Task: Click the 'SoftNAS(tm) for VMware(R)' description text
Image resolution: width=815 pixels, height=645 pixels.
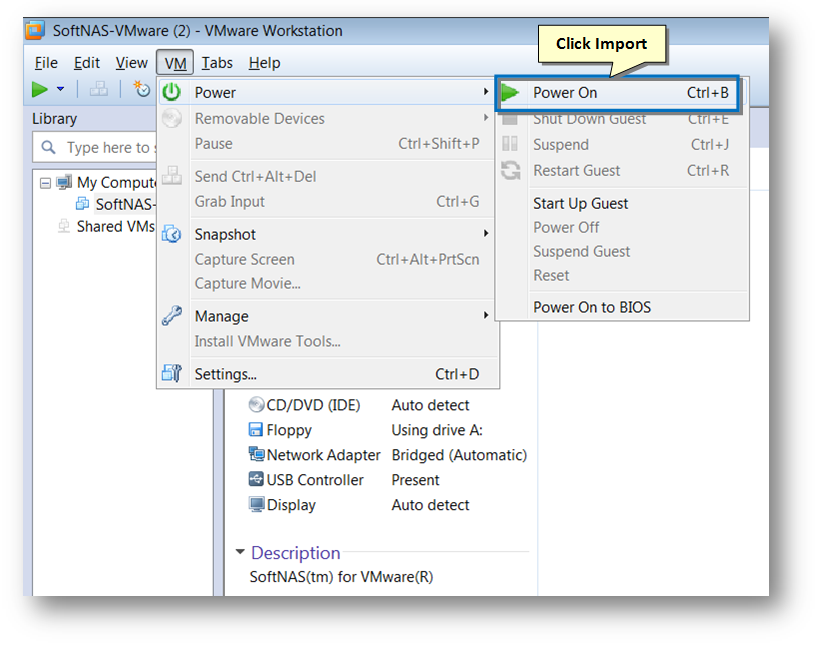Action: (x=341, y=576)
